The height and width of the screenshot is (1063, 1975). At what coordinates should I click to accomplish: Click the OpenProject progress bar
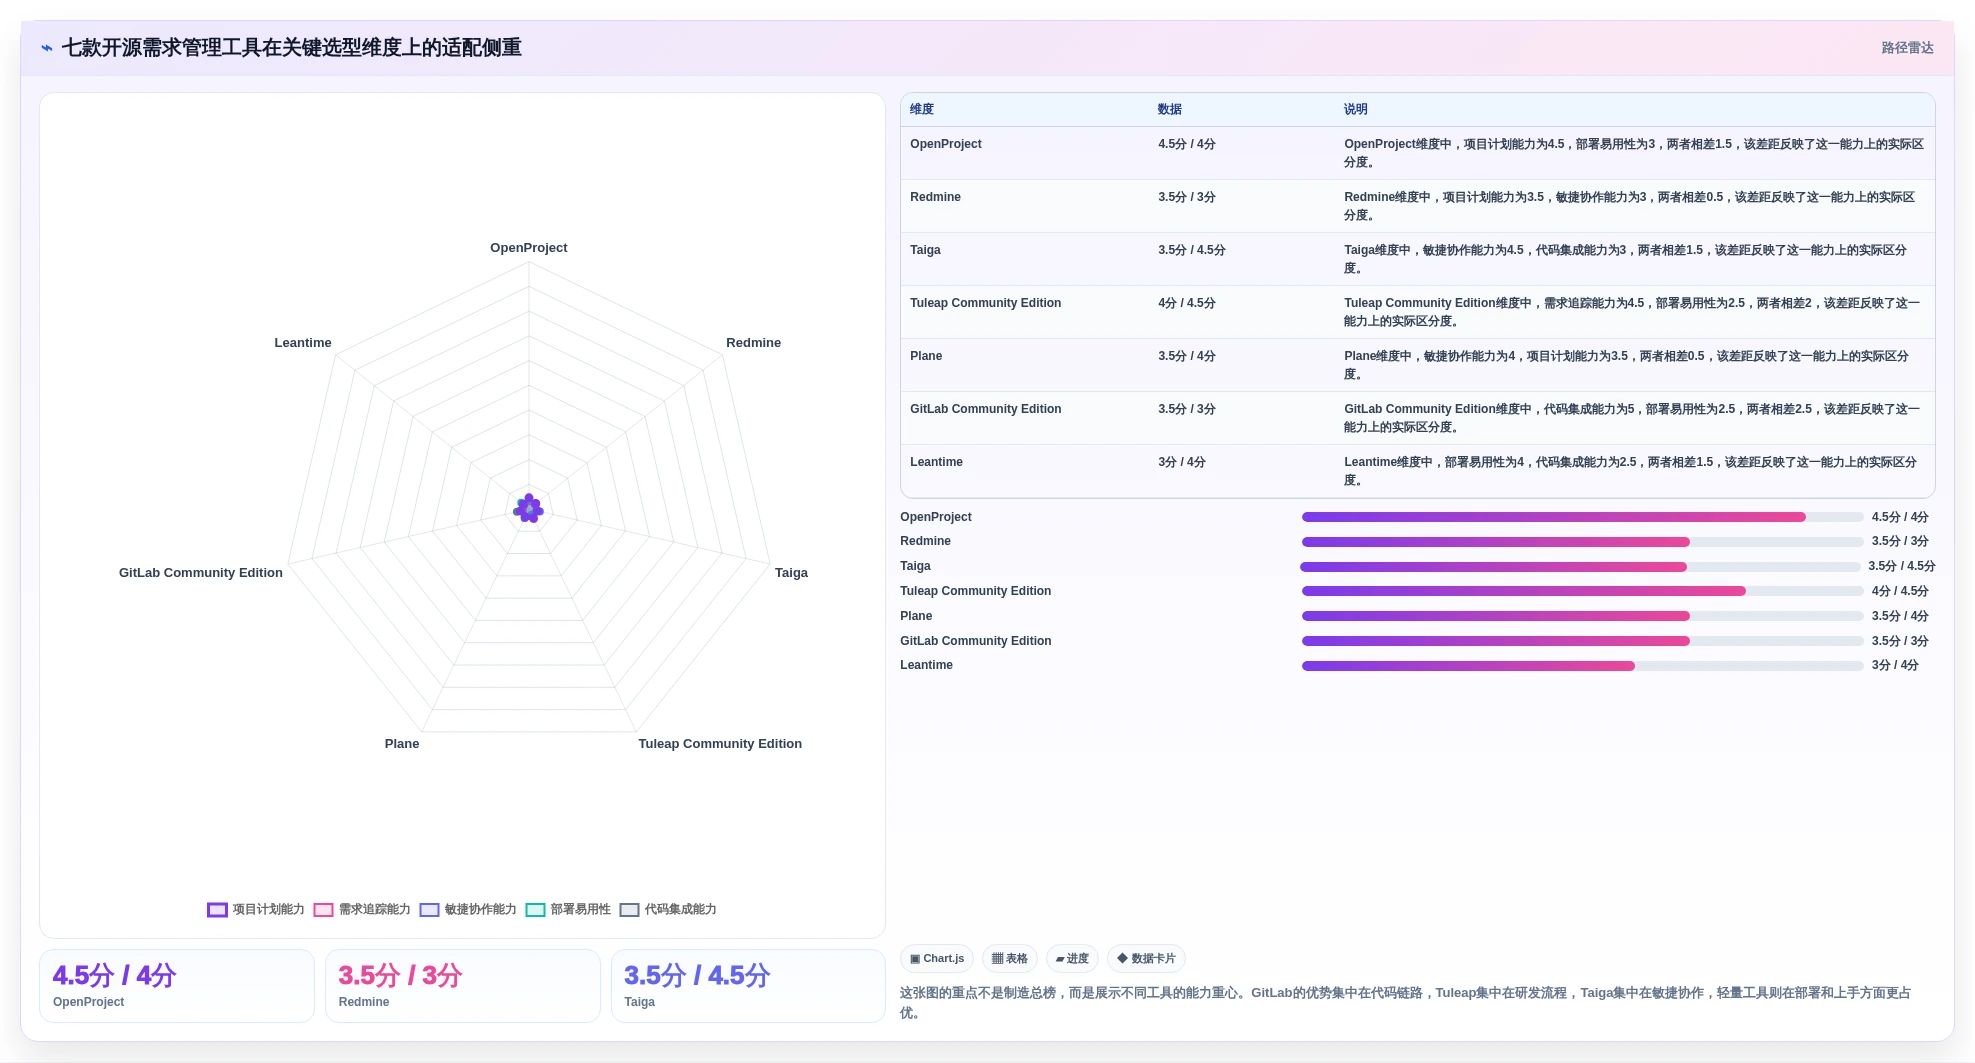[x=1582, y=517]
